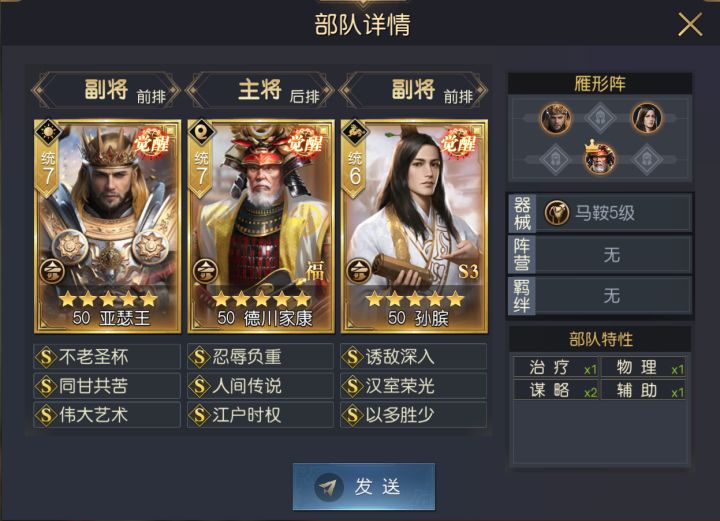Click the 亚瑟王 portrait in formation panel

(x=556, y=118)
